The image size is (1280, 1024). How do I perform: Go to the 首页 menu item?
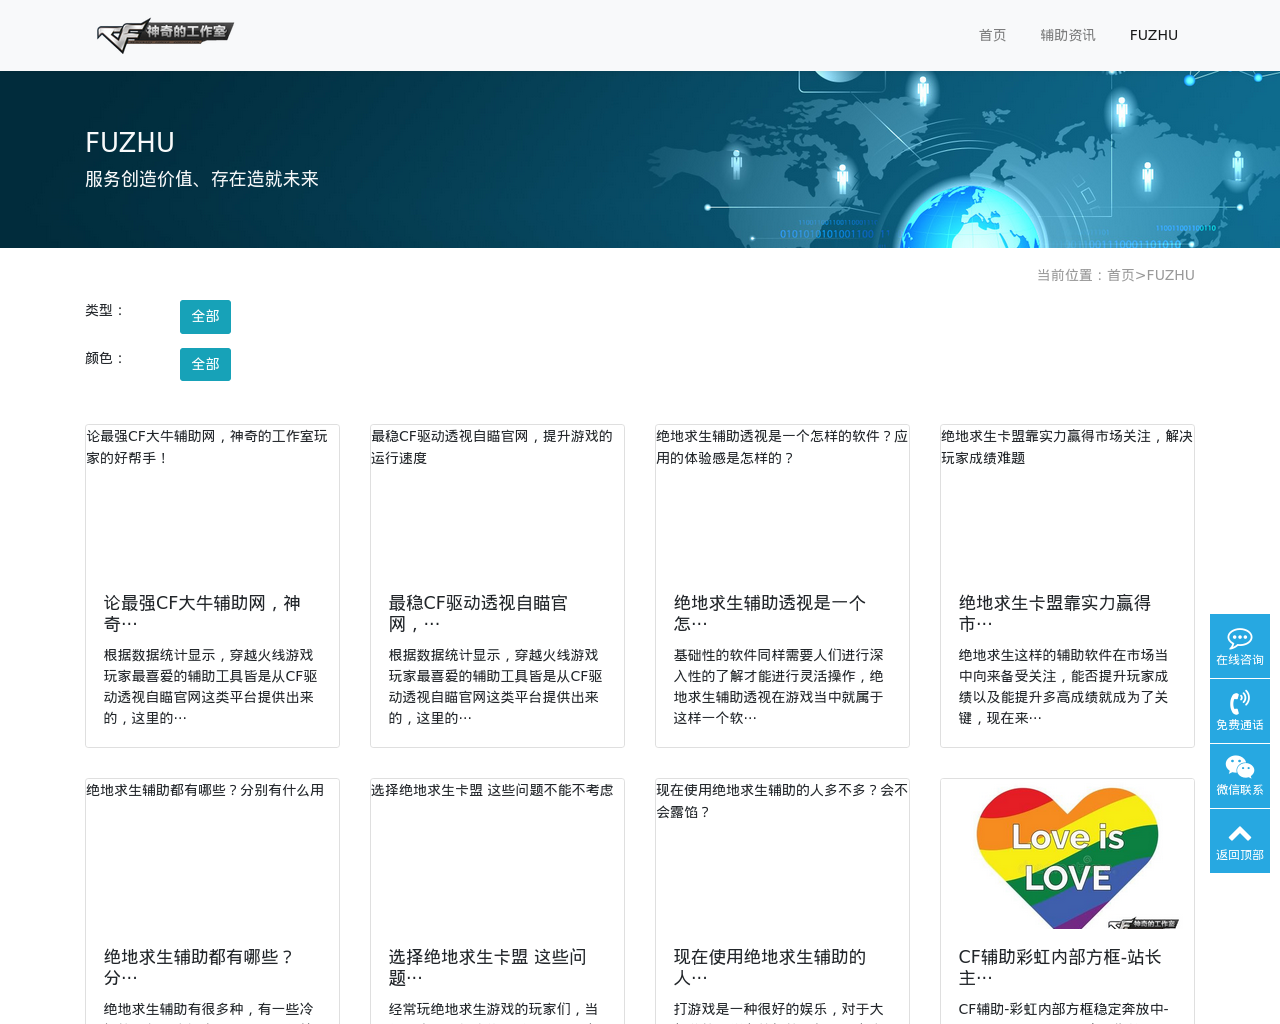992,35
